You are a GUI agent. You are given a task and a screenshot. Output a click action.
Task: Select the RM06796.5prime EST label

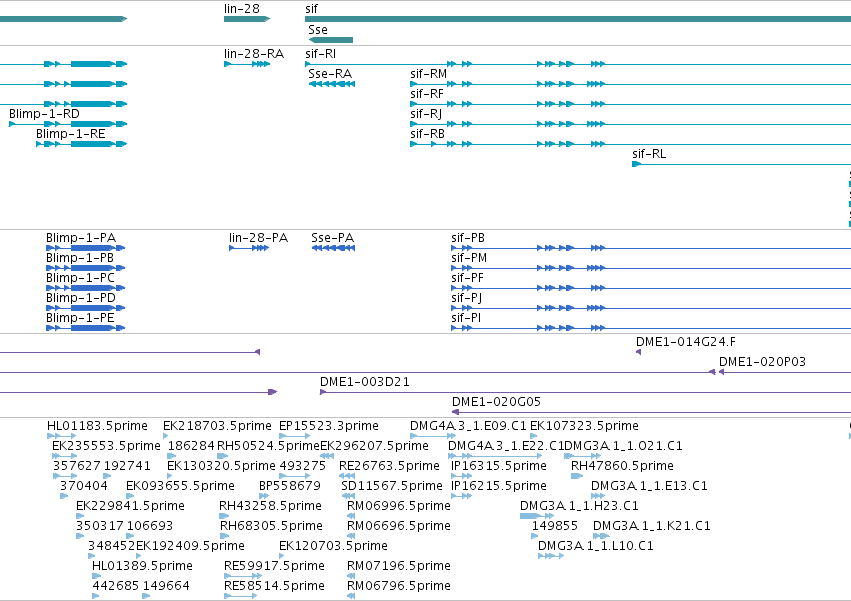pos(399,586)
